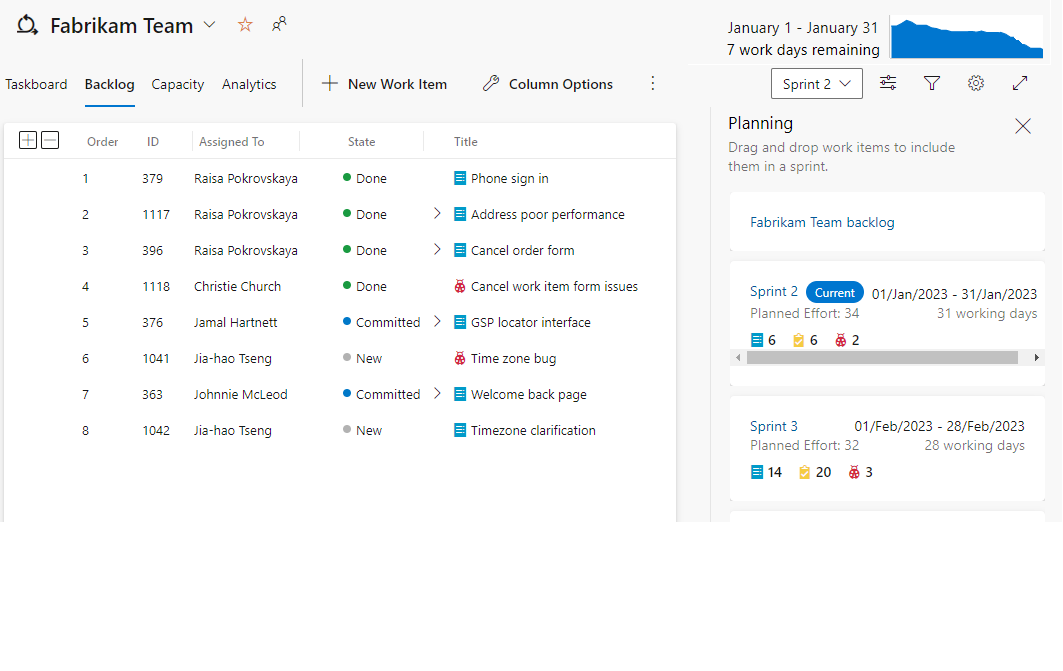Open backlog view options
Screen dimensions: 1063x671
tap(888, 84)
